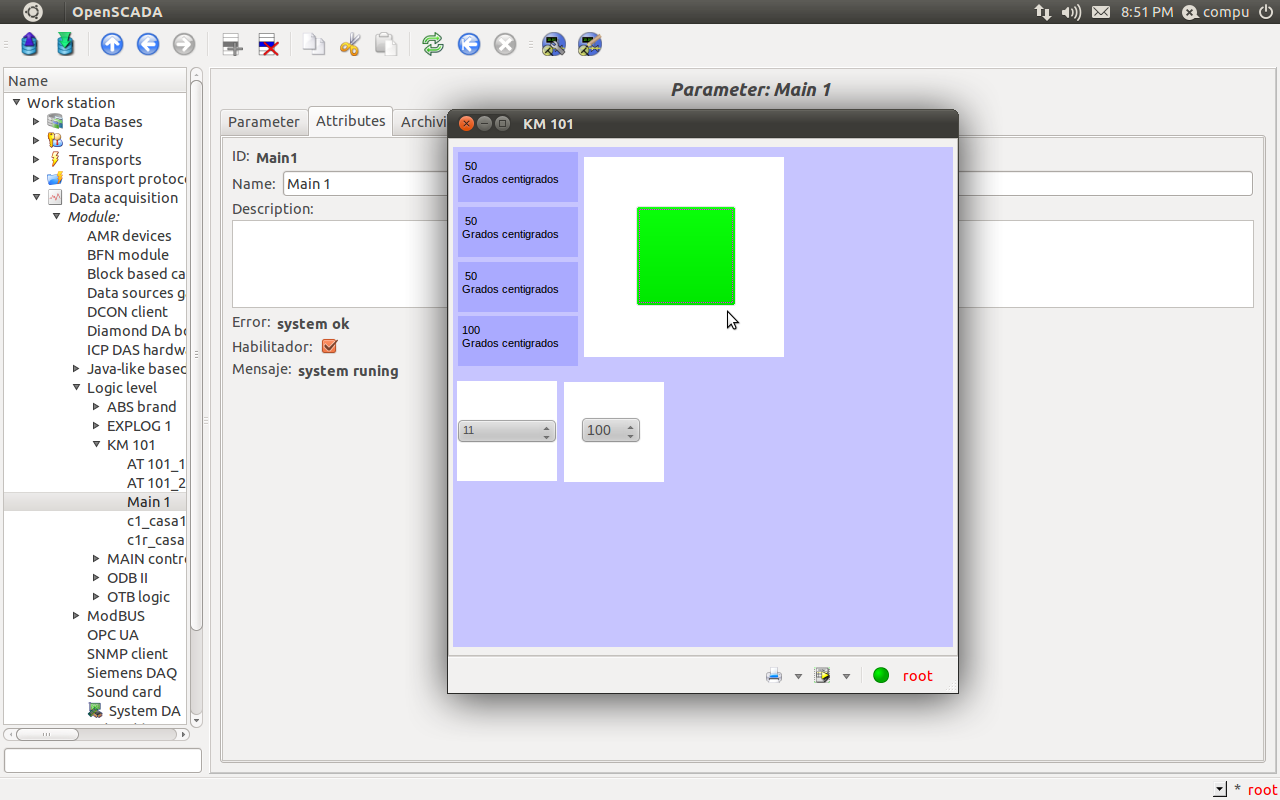The image size is (1280, 800).
Task: Click the Add item toolbar icon
Action: [232, 44]
